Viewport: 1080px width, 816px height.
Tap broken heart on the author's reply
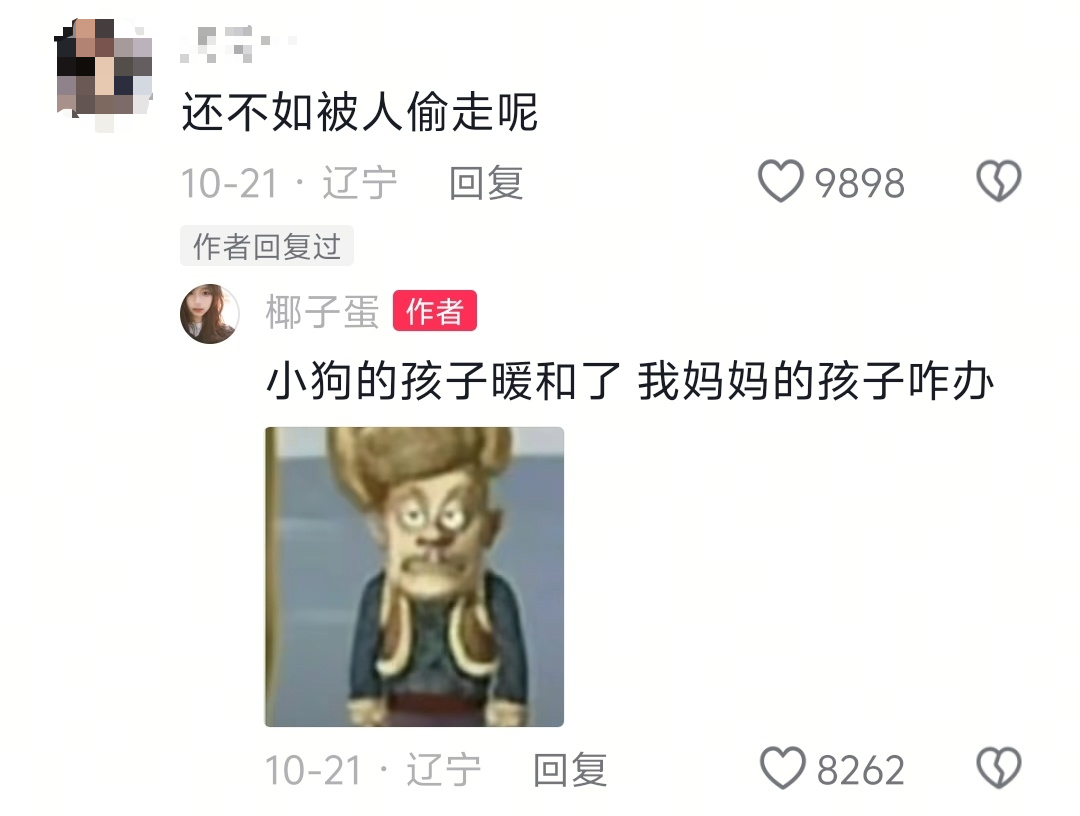pyautogui.click(x=999, y=768)
